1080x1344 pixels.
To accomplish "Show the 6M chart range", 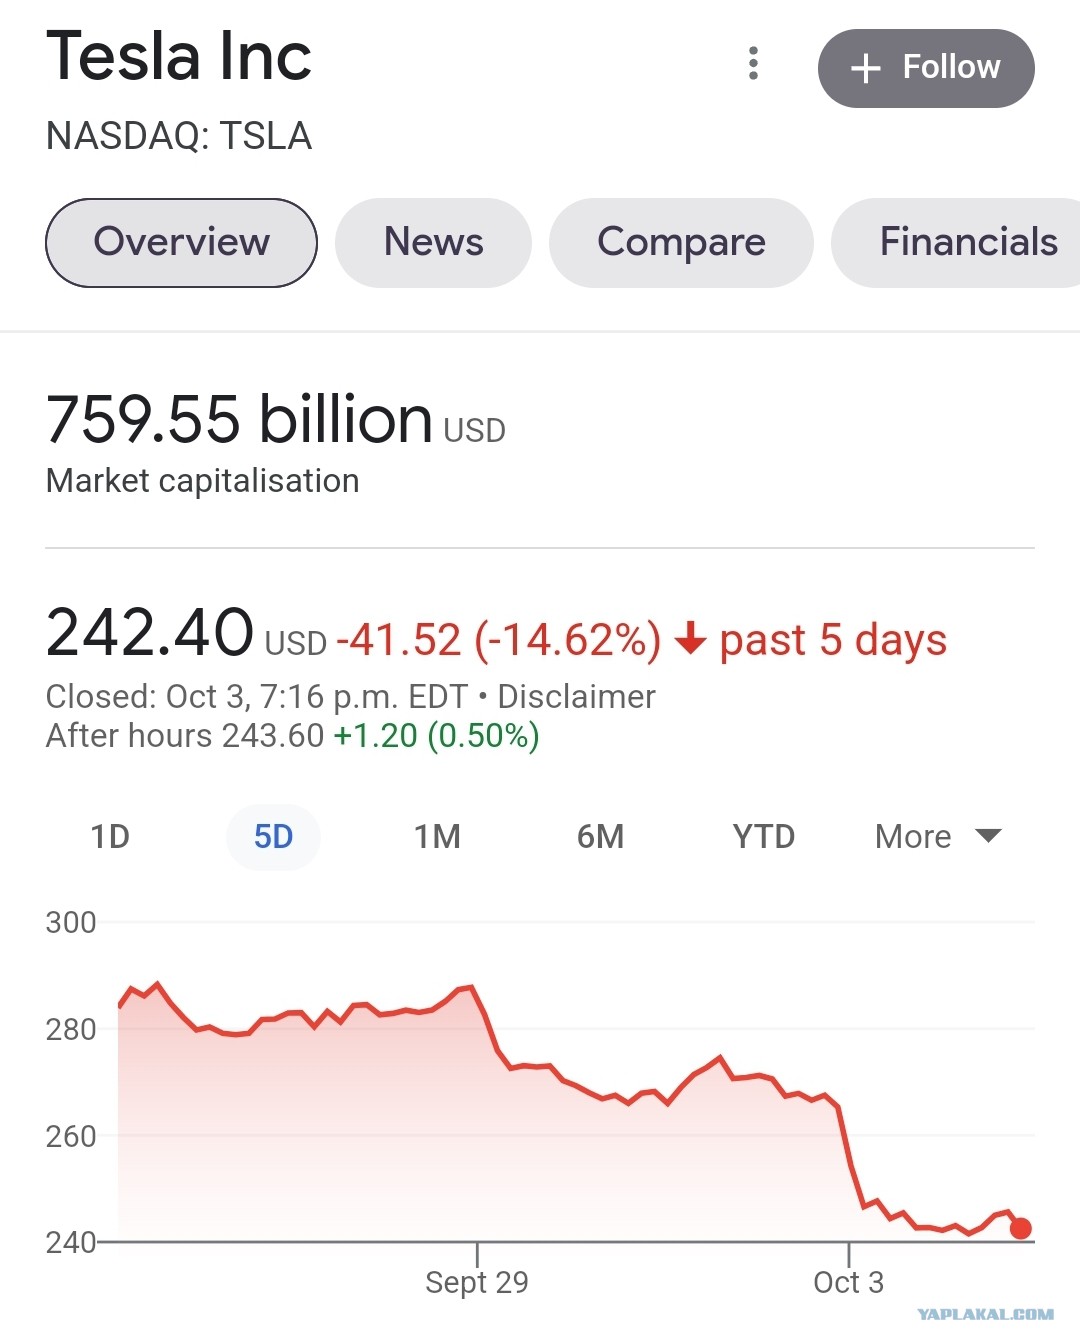I will [600, 836].
